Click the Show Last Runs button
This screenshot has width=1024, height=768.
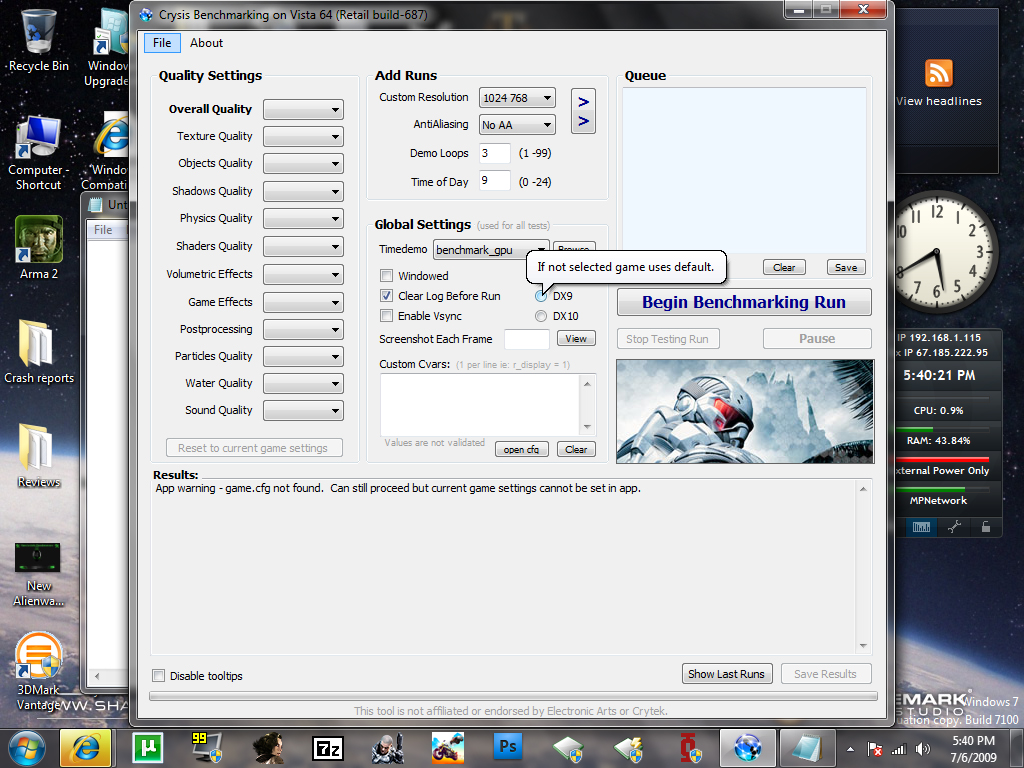tap(726, 674)
